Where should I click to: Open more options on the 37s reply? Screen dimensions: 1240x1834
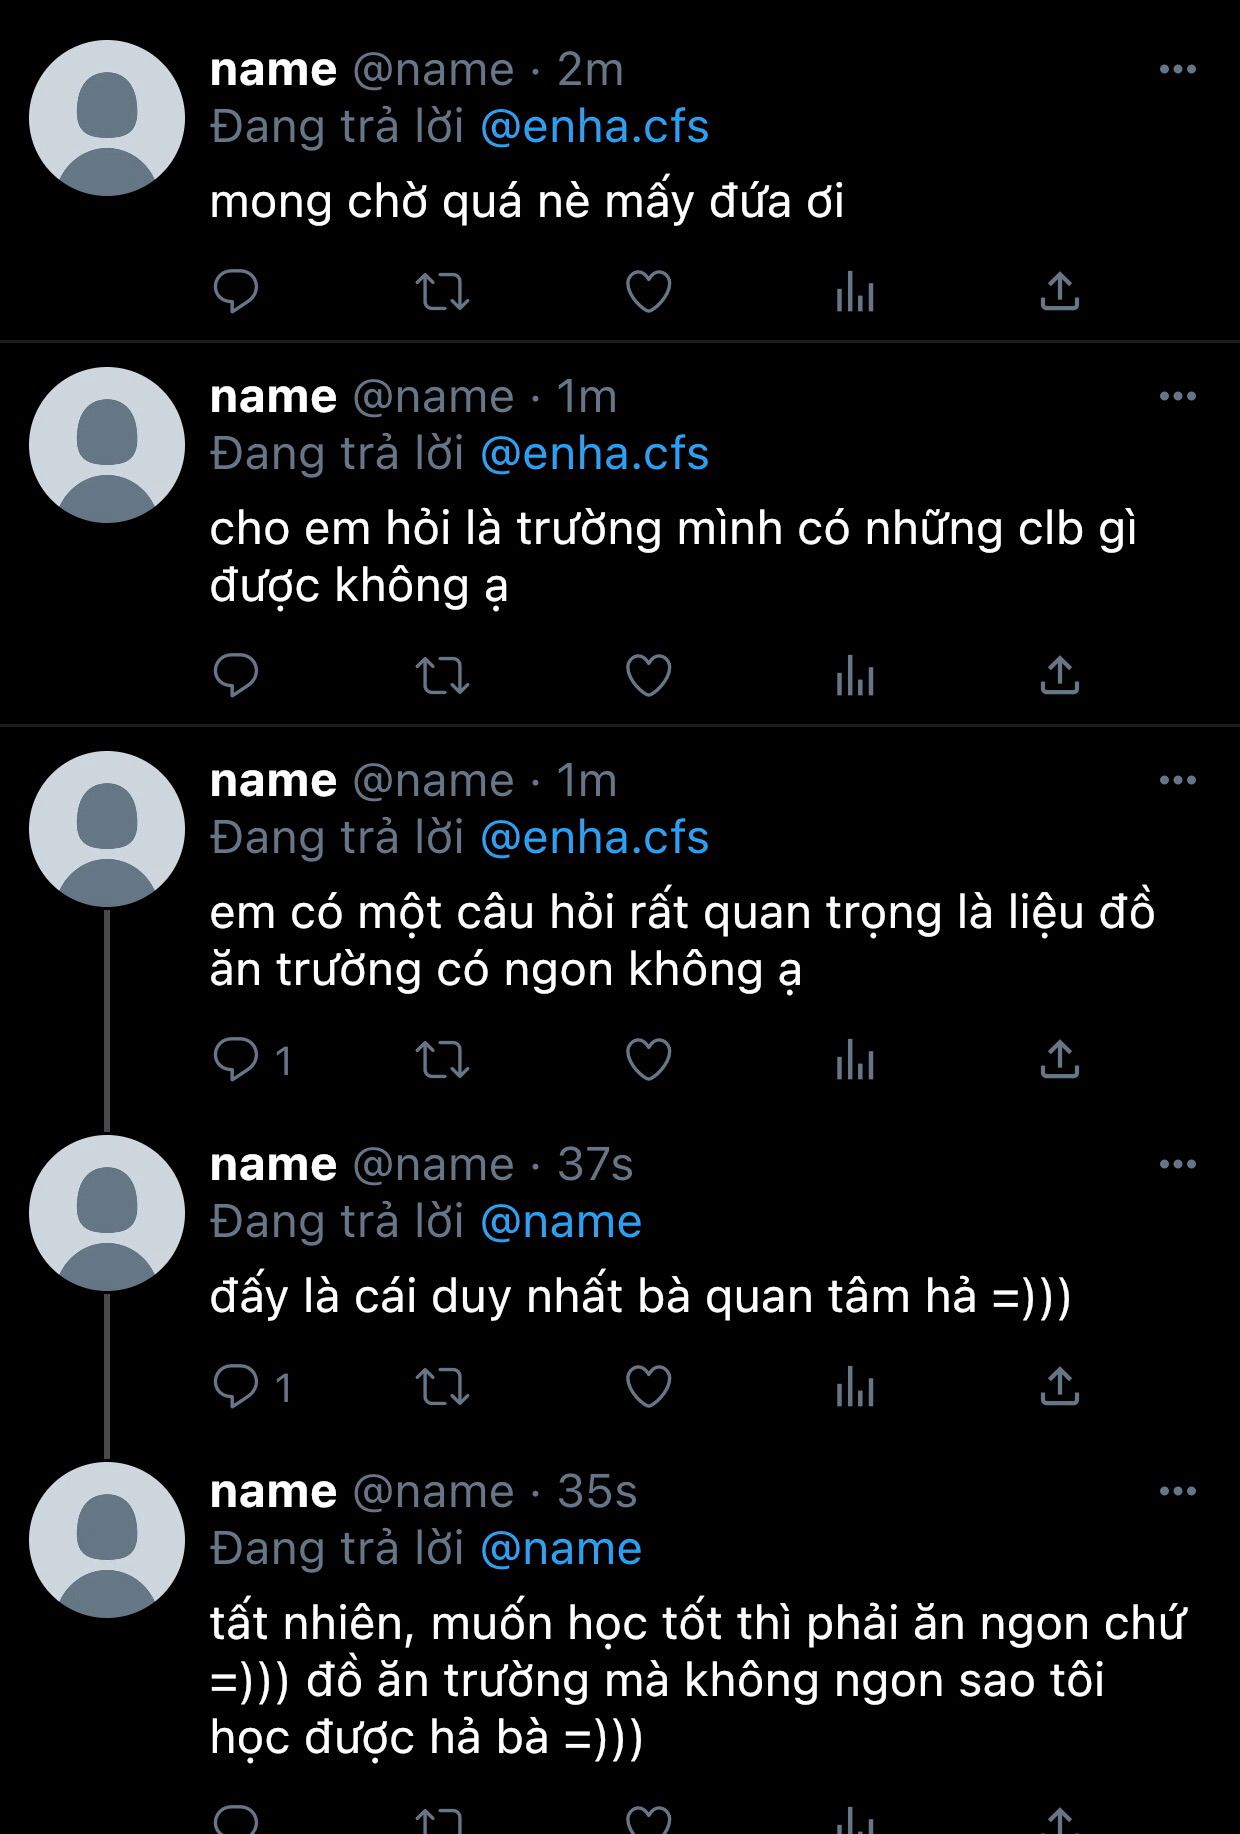1178,1164
